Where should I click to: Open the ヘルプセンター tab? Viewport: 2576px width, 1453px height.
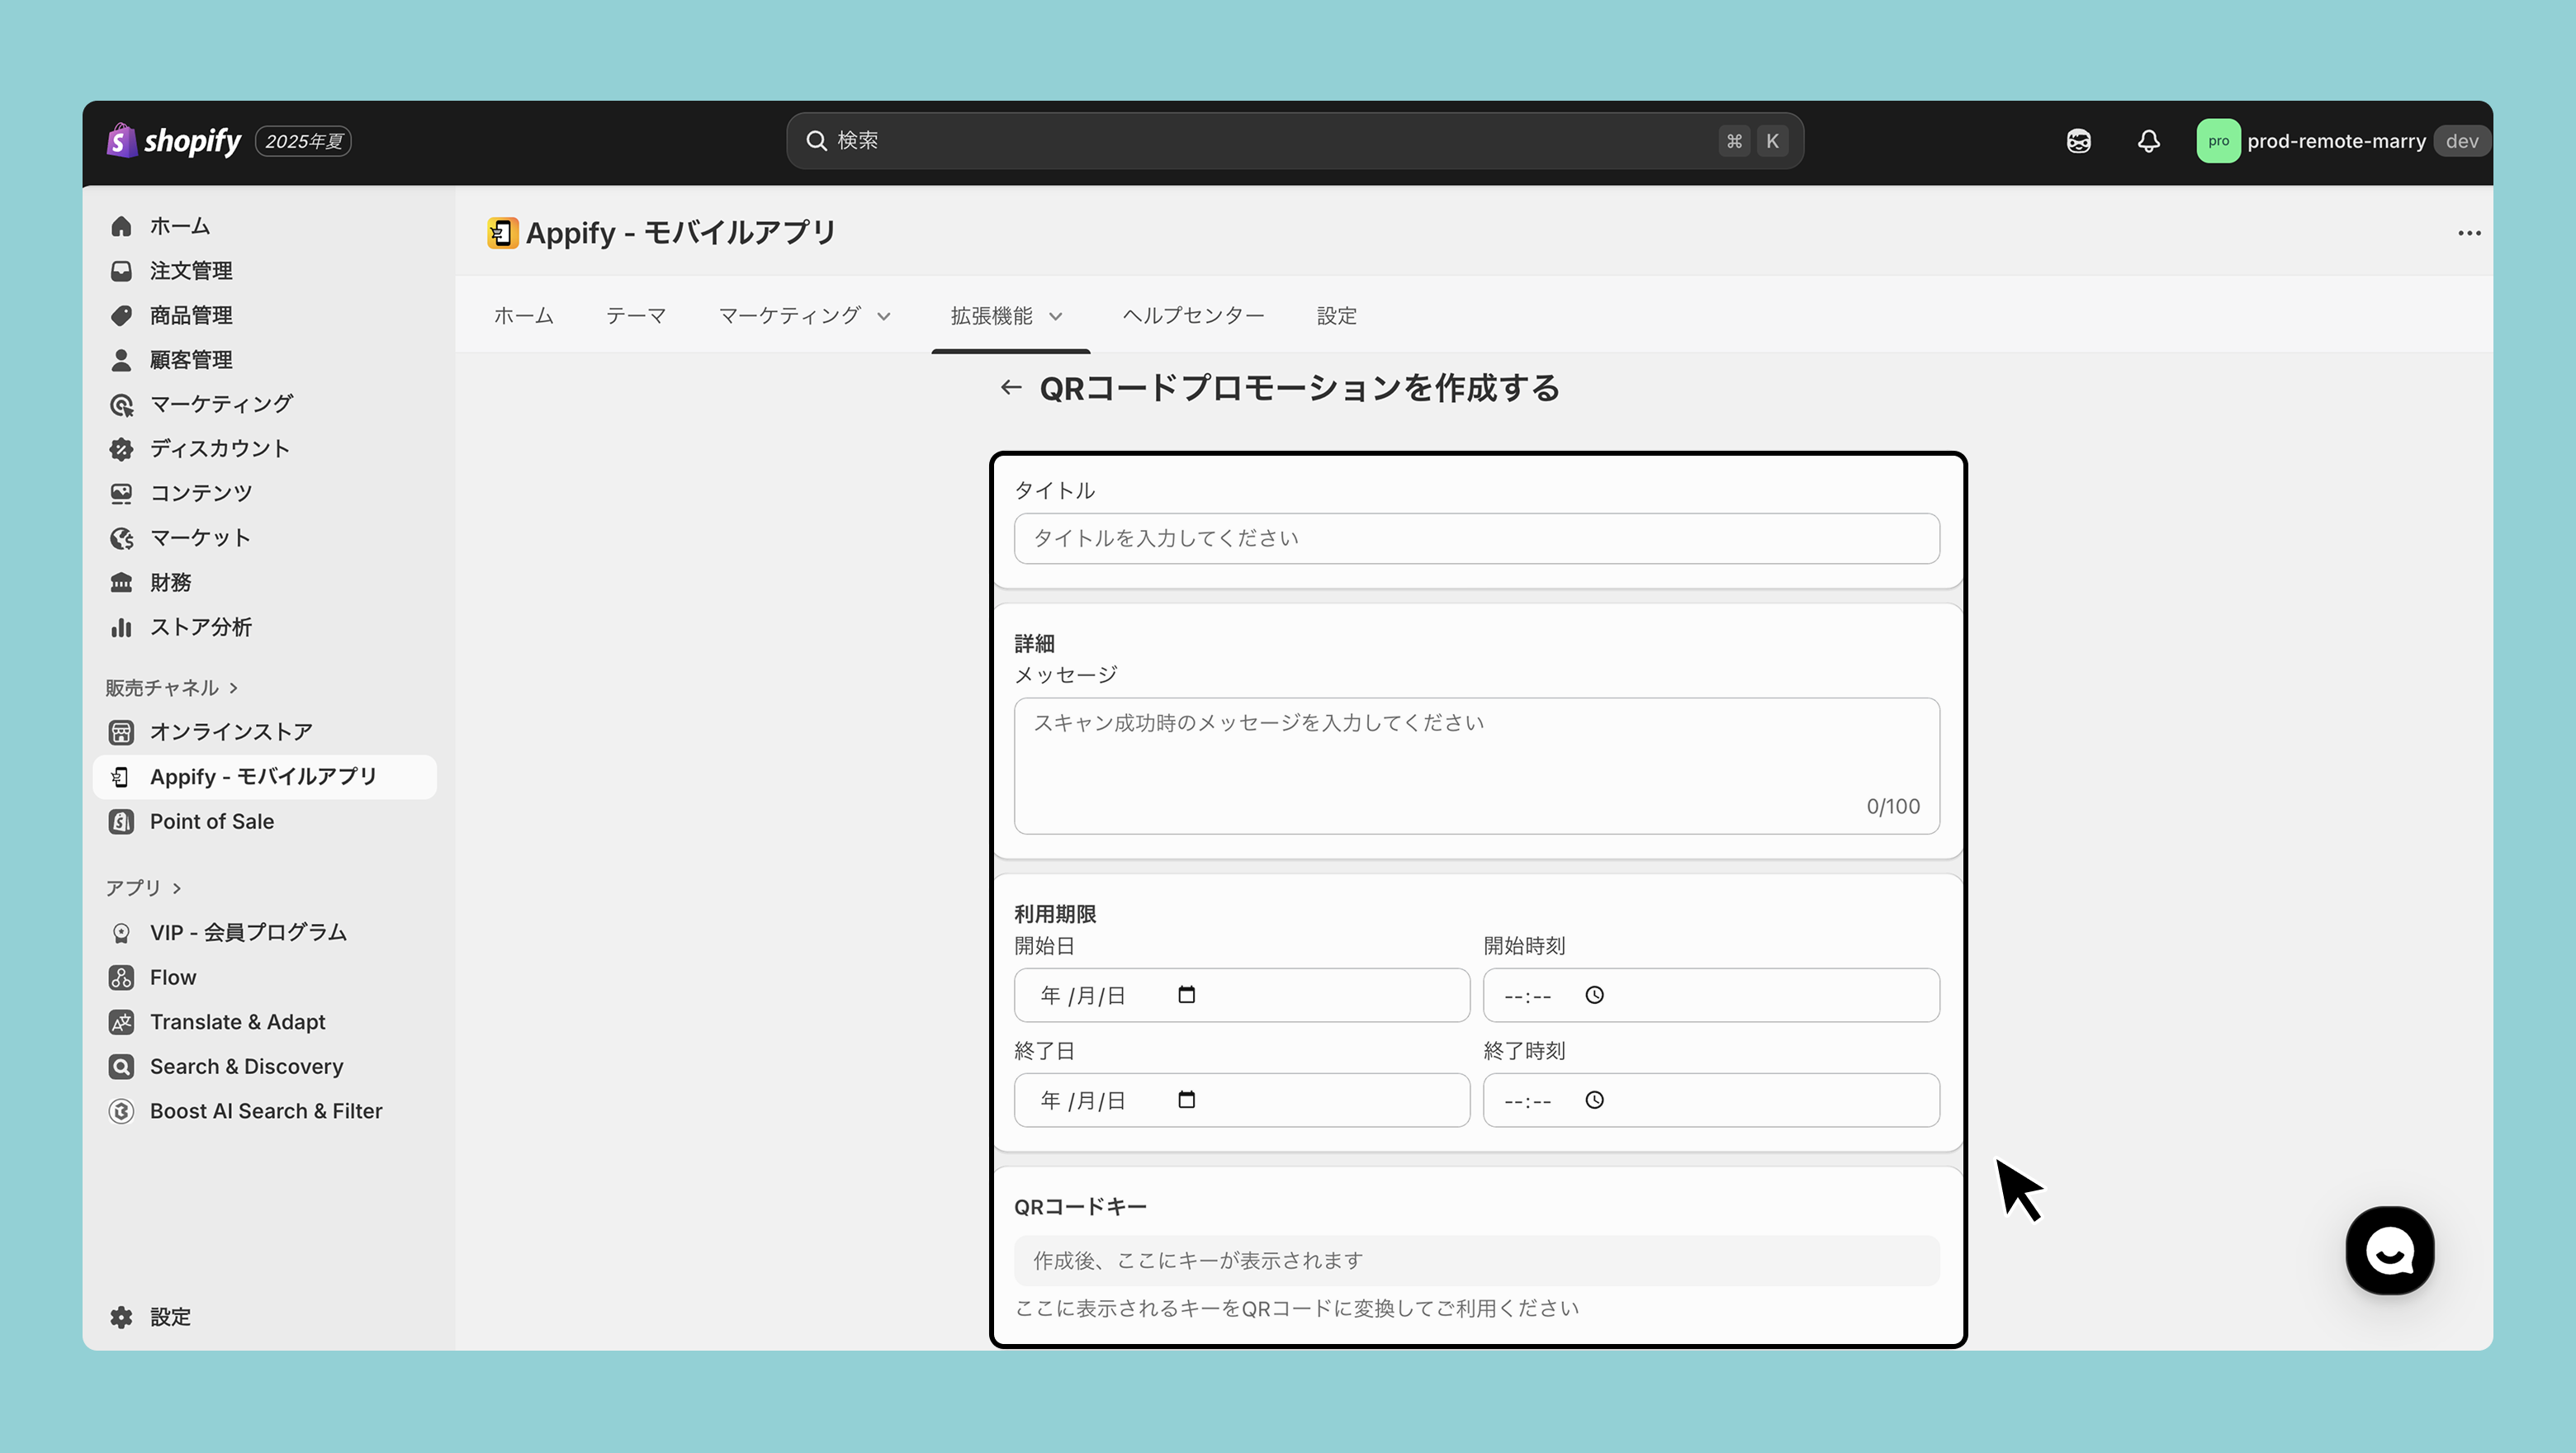click(1193, 316)
